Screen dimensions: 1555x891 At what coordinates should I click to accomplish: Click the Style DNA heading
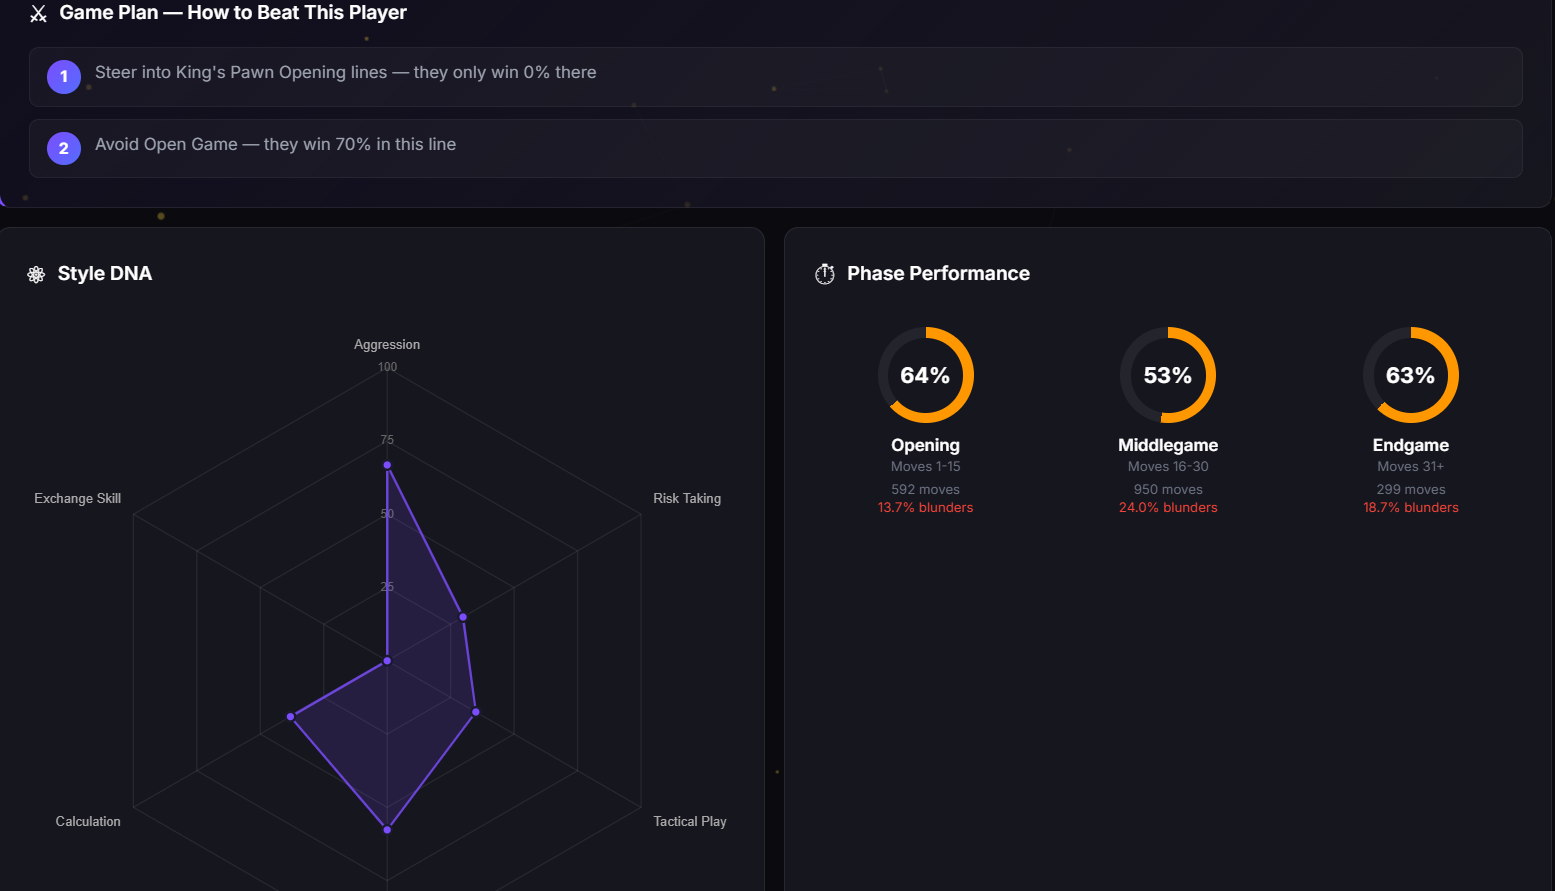[105, 274]
